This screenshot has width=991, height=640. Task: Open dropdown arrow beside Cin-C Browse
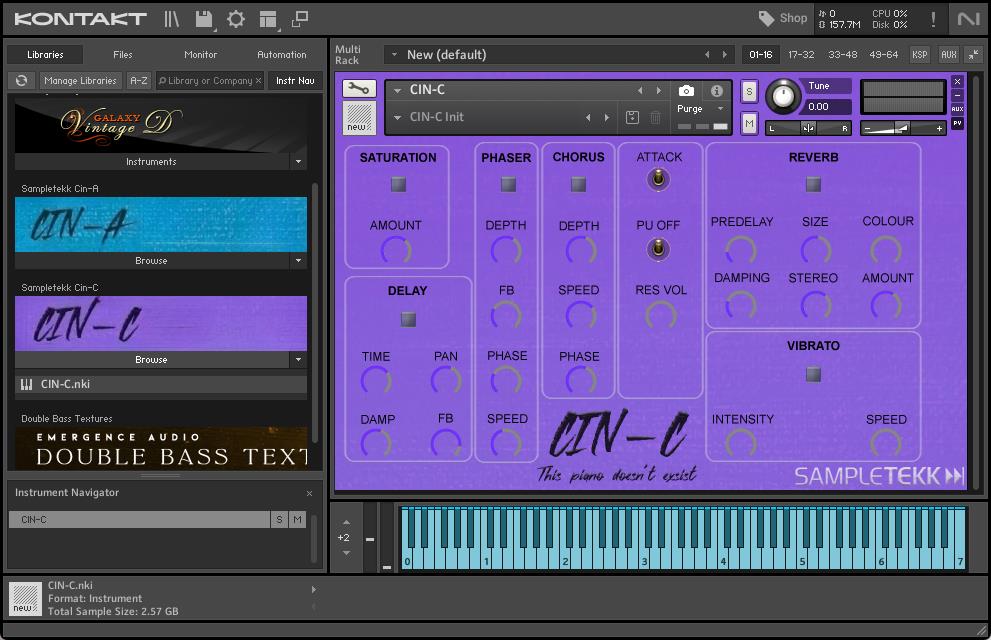[x=298, y=360]
